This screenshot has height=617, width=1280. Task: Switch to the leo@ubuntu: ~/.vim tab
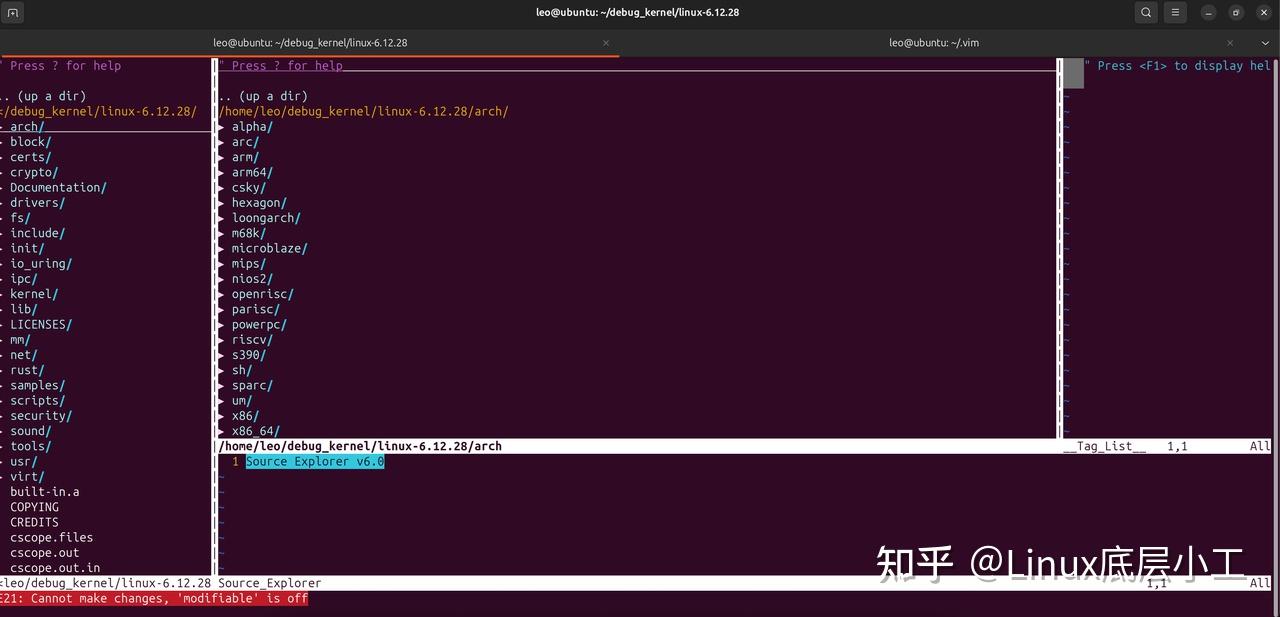pos(933,43)
